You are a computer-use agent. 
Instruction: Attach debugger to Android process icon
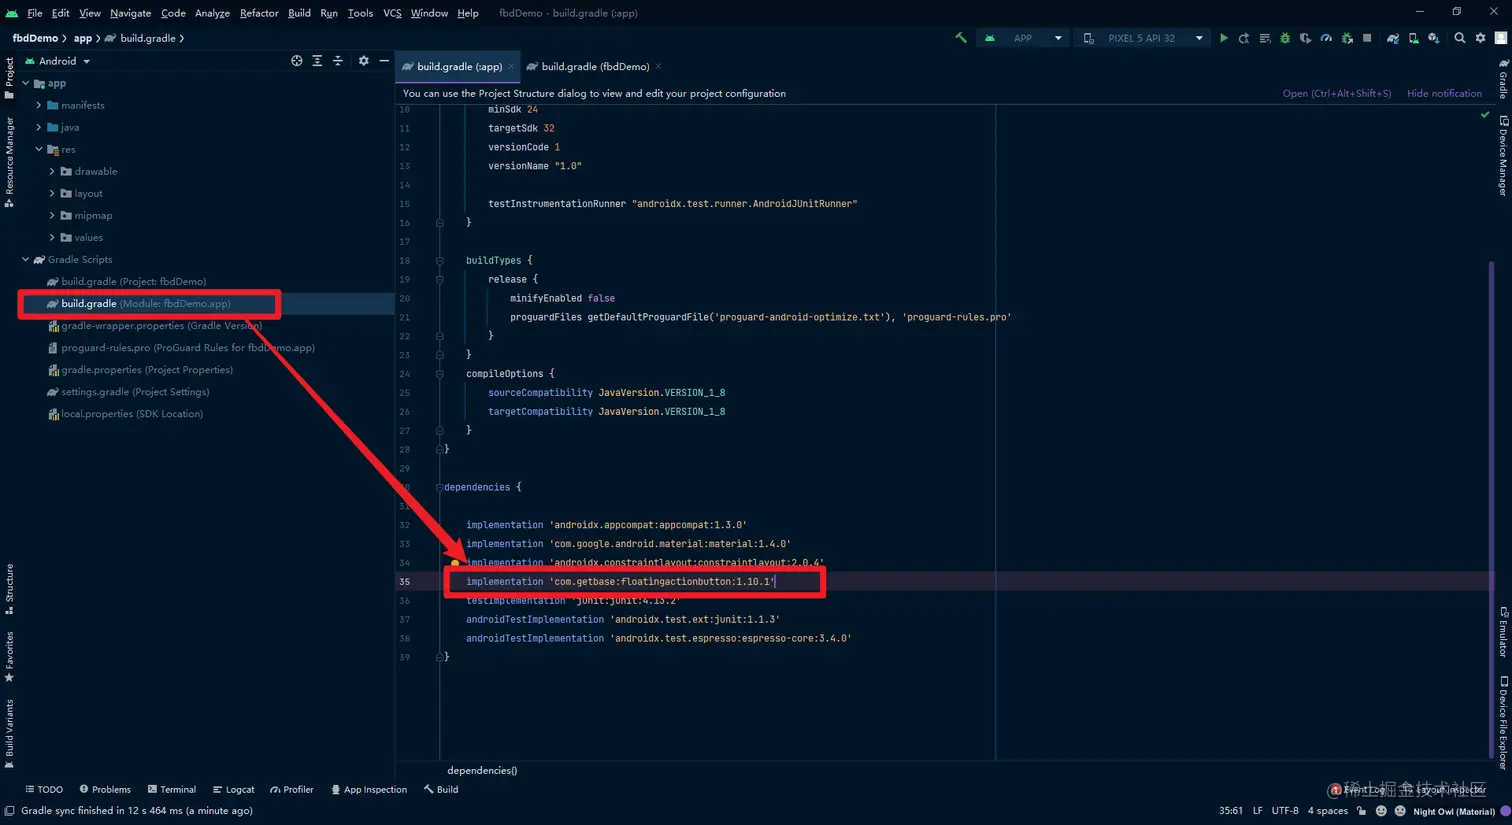(1347, 38)
